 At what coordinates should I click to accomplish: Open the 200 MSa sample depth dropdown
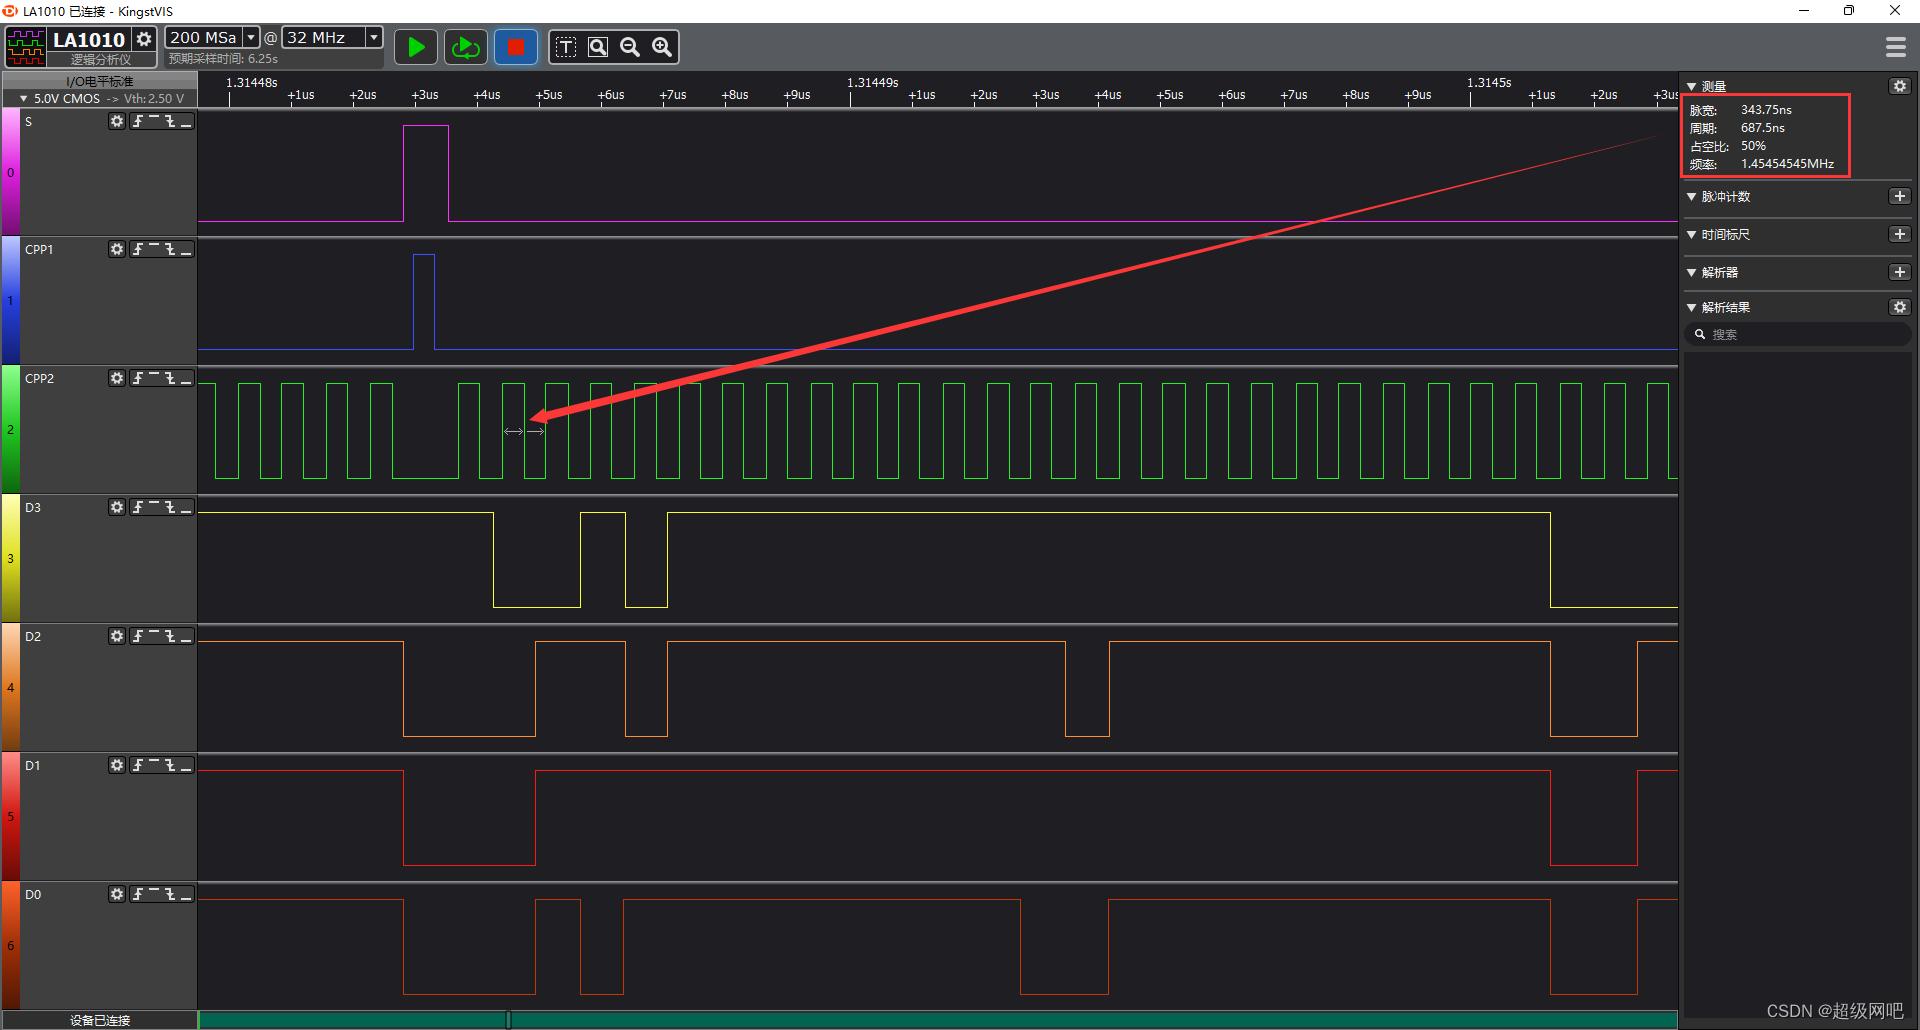coord(251,37)
